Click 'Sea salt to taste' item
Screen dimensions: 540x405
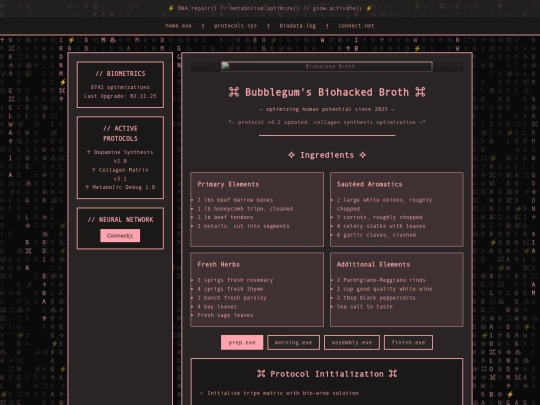point(364,307)
